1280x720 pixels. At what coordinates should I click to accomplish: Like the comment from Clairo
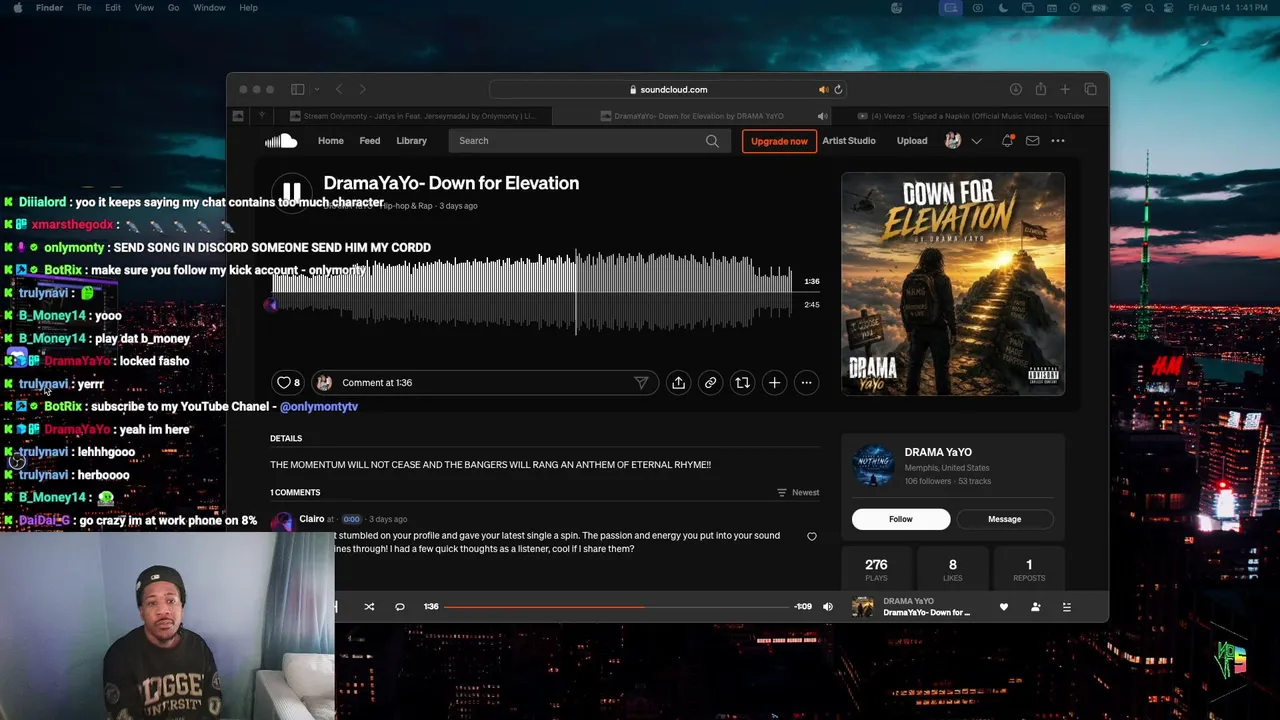point(812,536)
